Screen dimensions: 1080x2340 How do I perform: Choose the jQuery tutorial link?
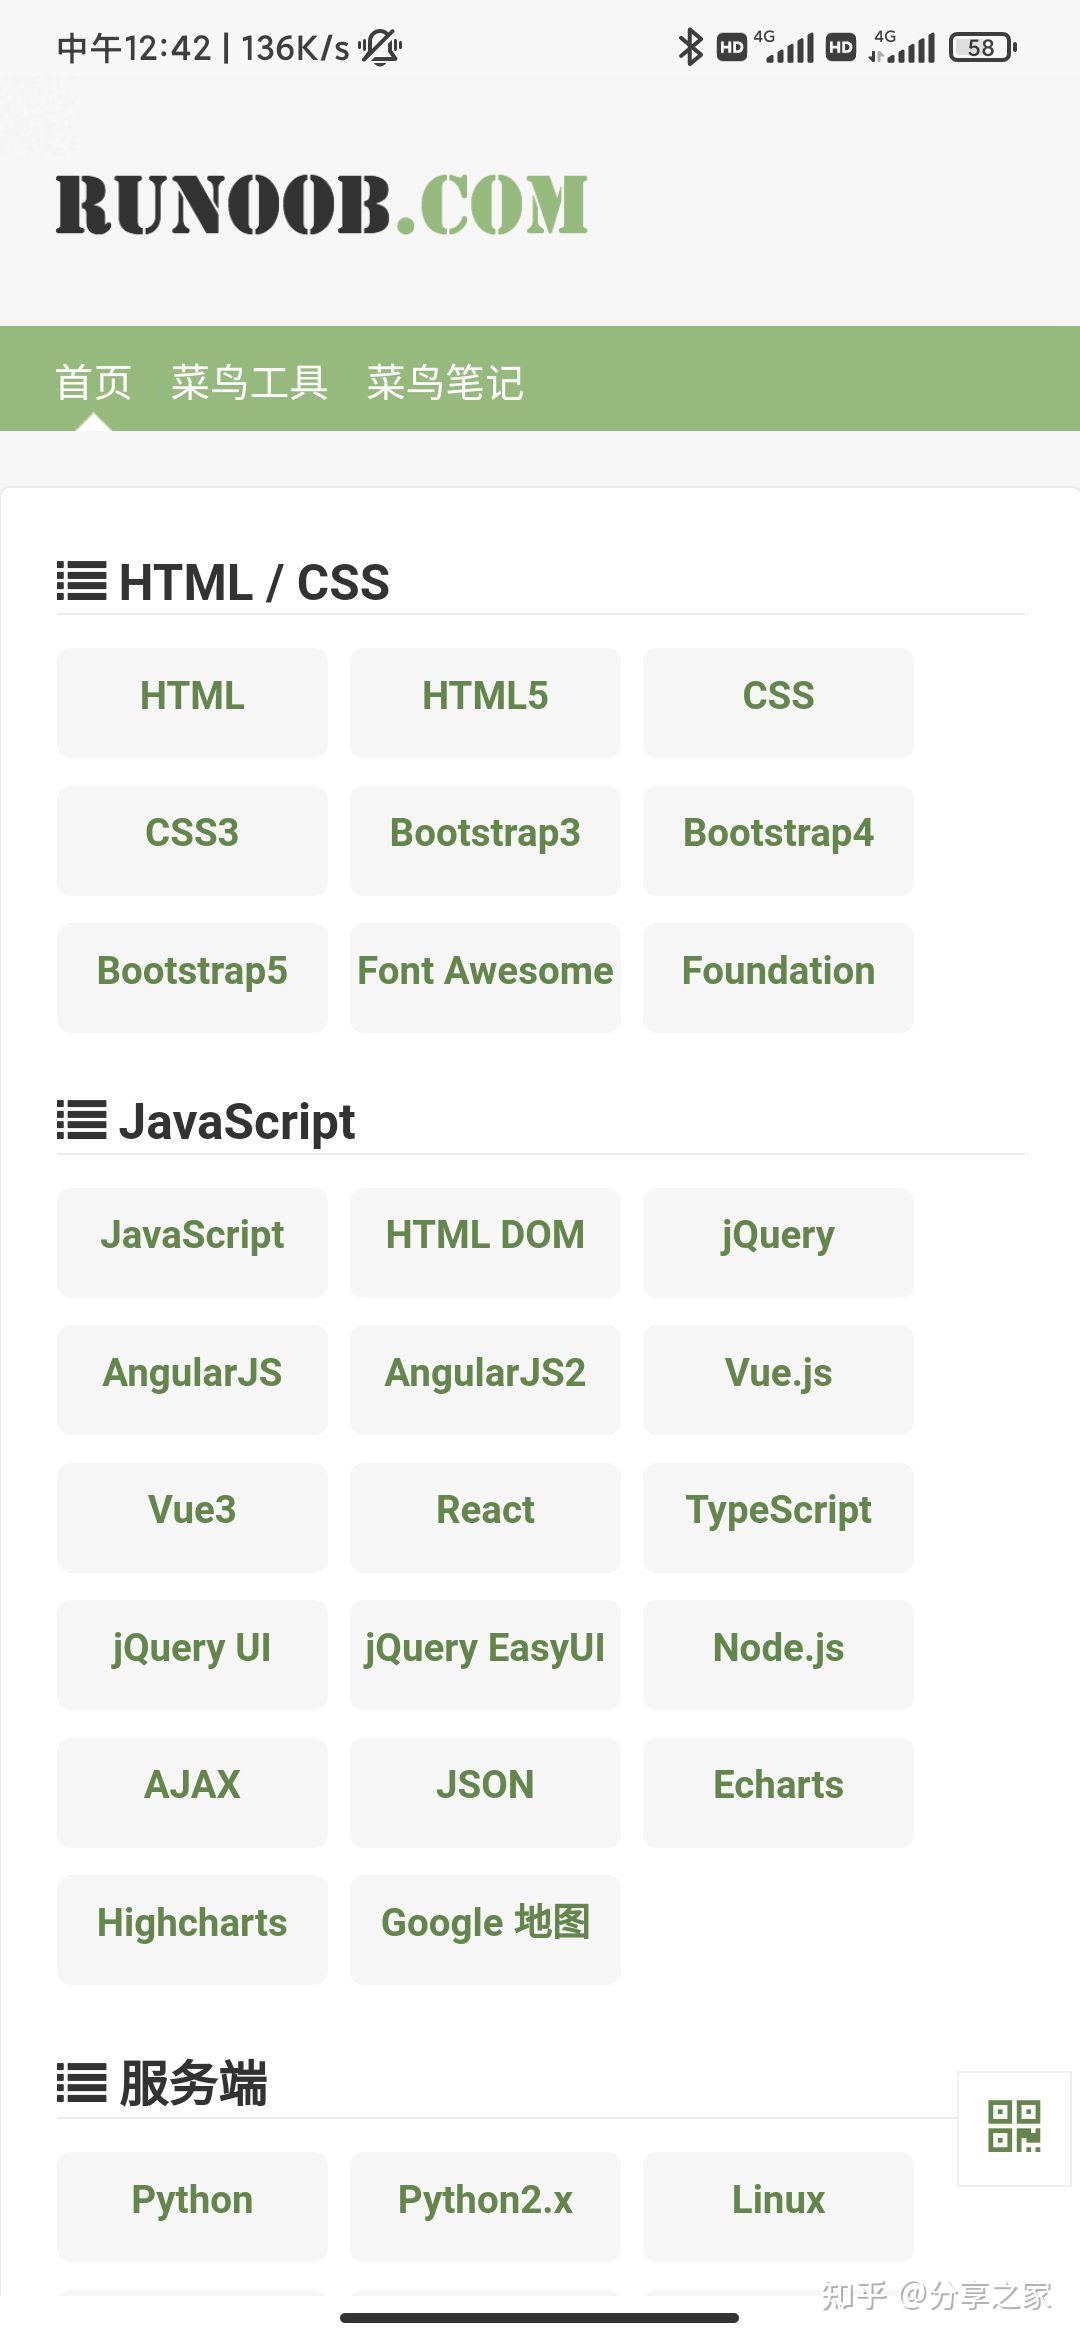778,1236
